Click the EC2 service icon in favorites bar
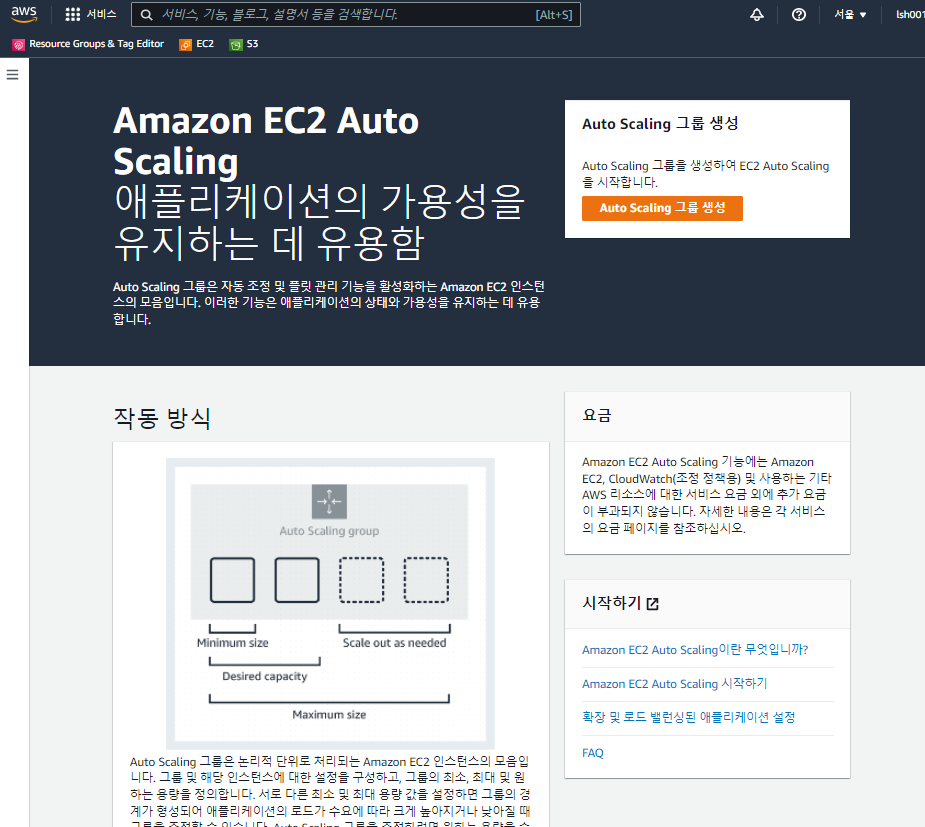Screen dimensions: 925x827 click(x=185, y=44)
